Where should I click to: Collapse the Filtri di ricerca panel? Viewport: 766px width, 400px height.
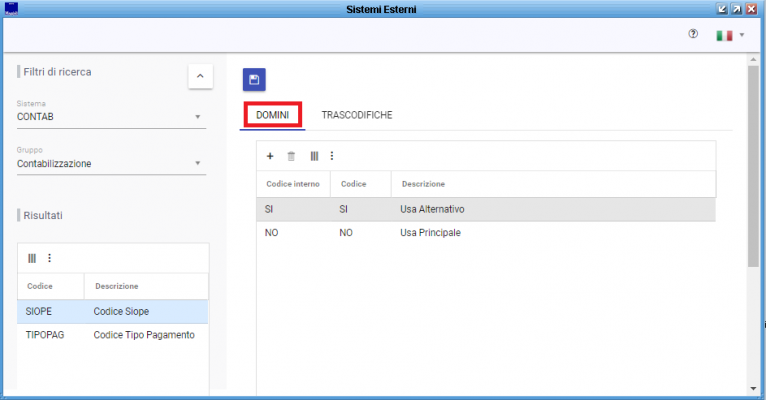click(x=200, y=76)
